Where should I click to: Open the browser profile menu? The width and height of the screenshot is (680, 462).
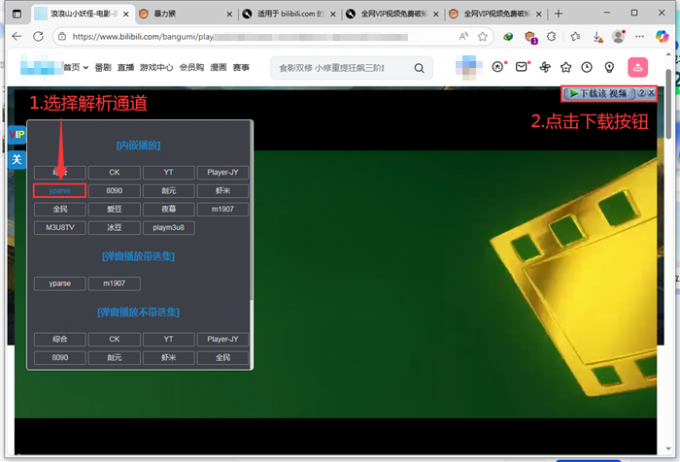pyautogui.click(x=618, y=36)
